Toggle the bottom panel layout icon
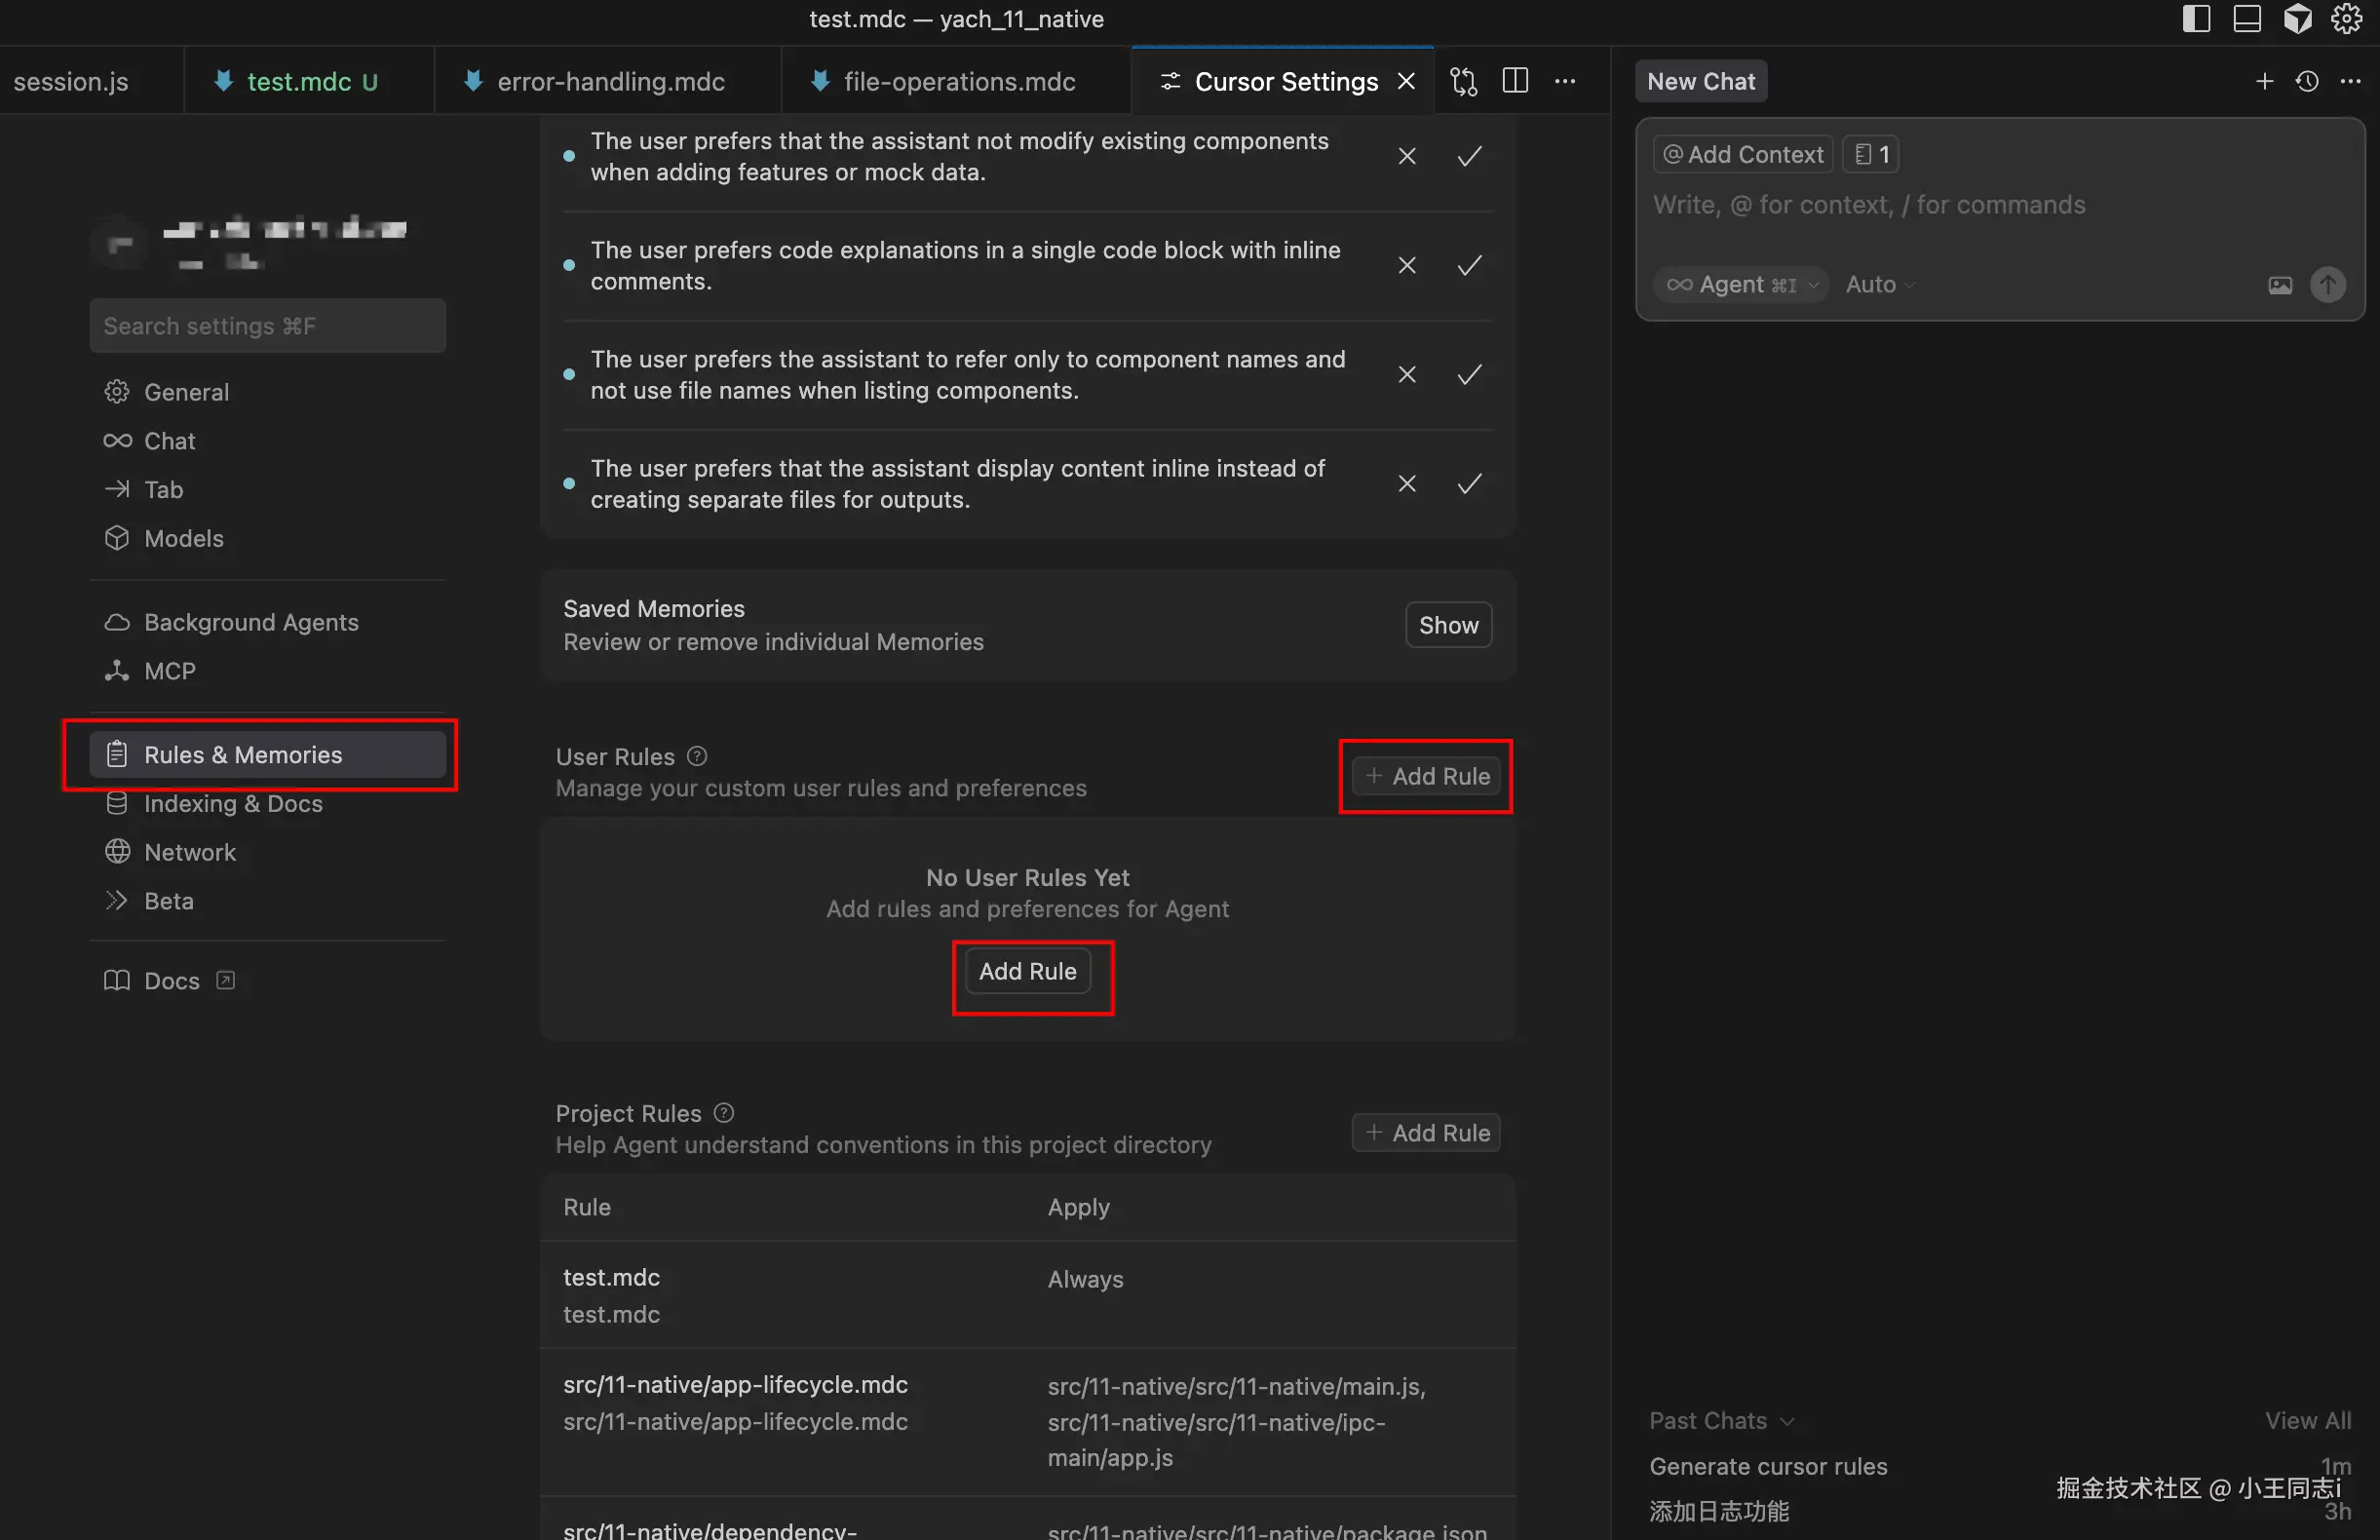The height and width of the screenshot is (1540, 2380). (x=2246, y=19)
